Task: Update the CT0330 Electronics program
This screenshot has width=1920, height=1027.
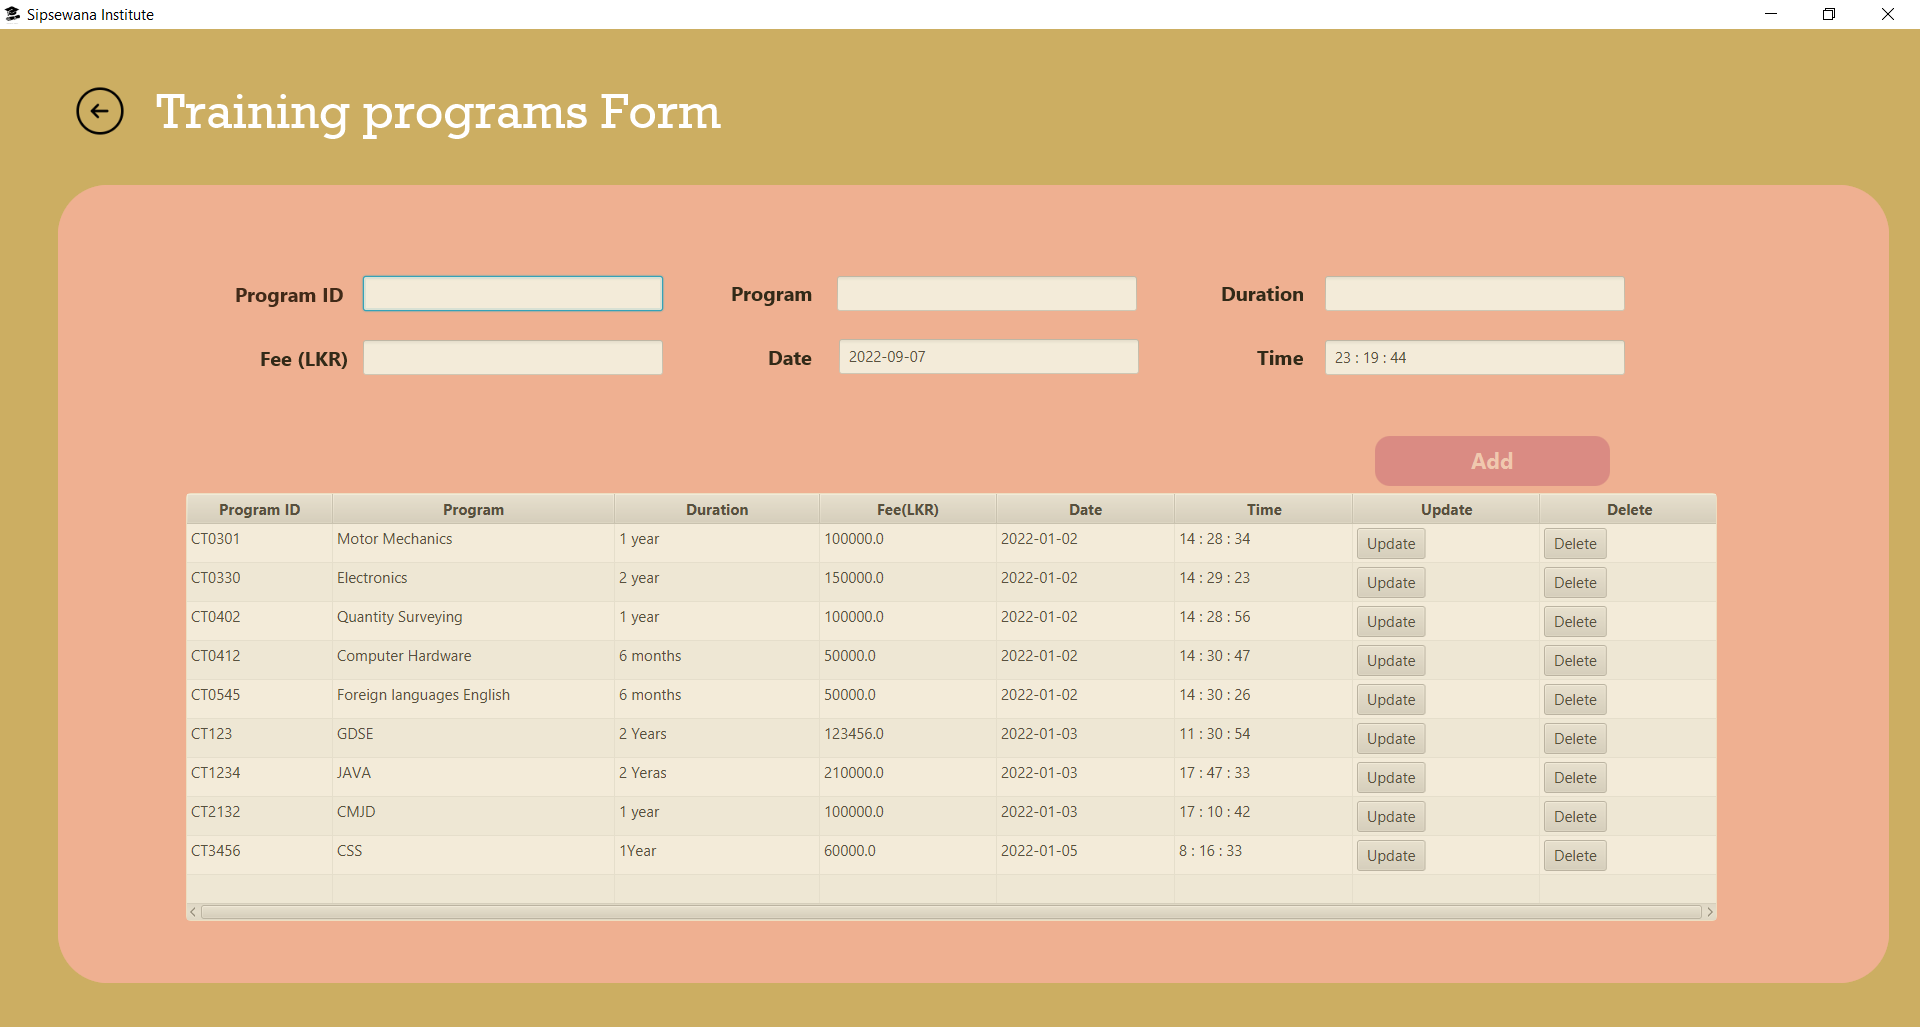Action: 1391,583
